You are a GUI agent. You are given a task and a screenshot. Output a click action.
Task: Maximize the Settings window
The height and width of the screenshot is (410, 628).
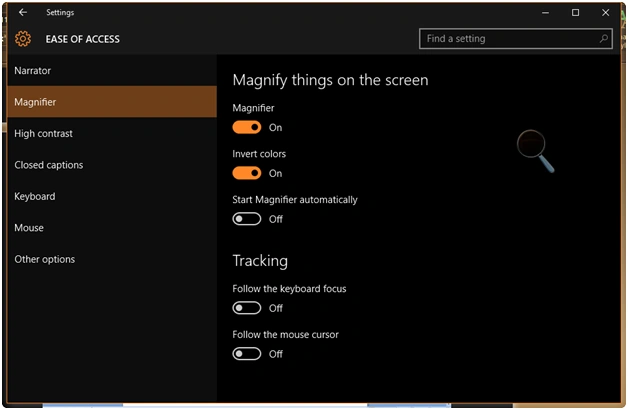pos(575,12)
